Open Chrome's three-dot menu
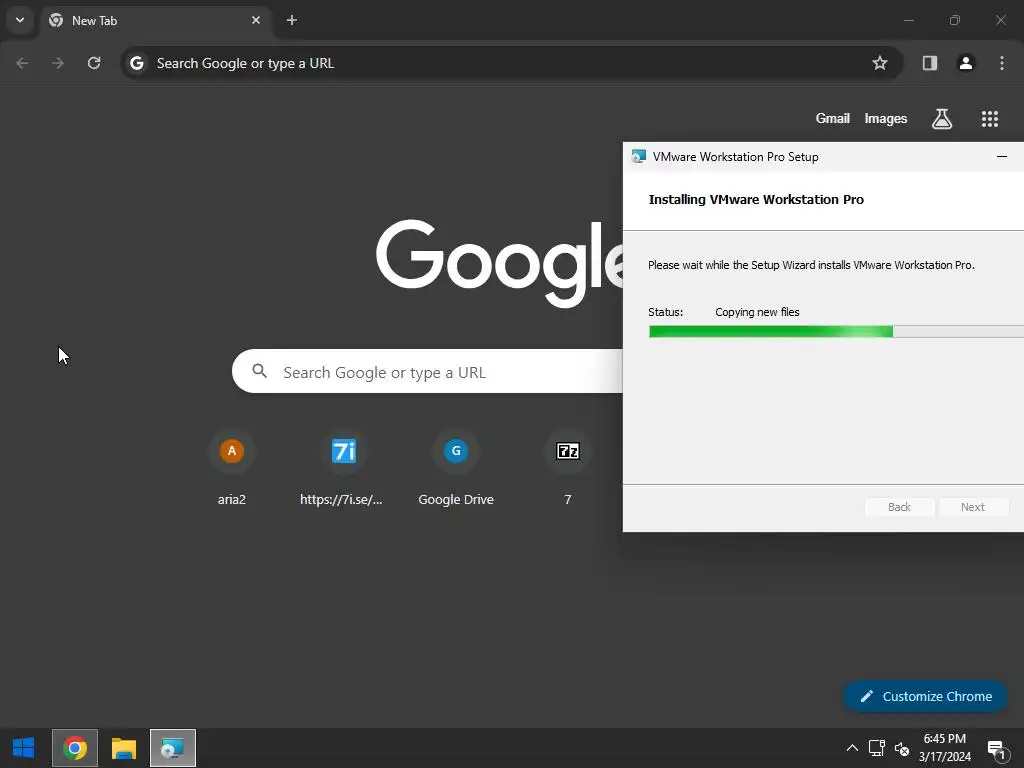This screenshot has width=1024, height=768. coord(1002,63)
